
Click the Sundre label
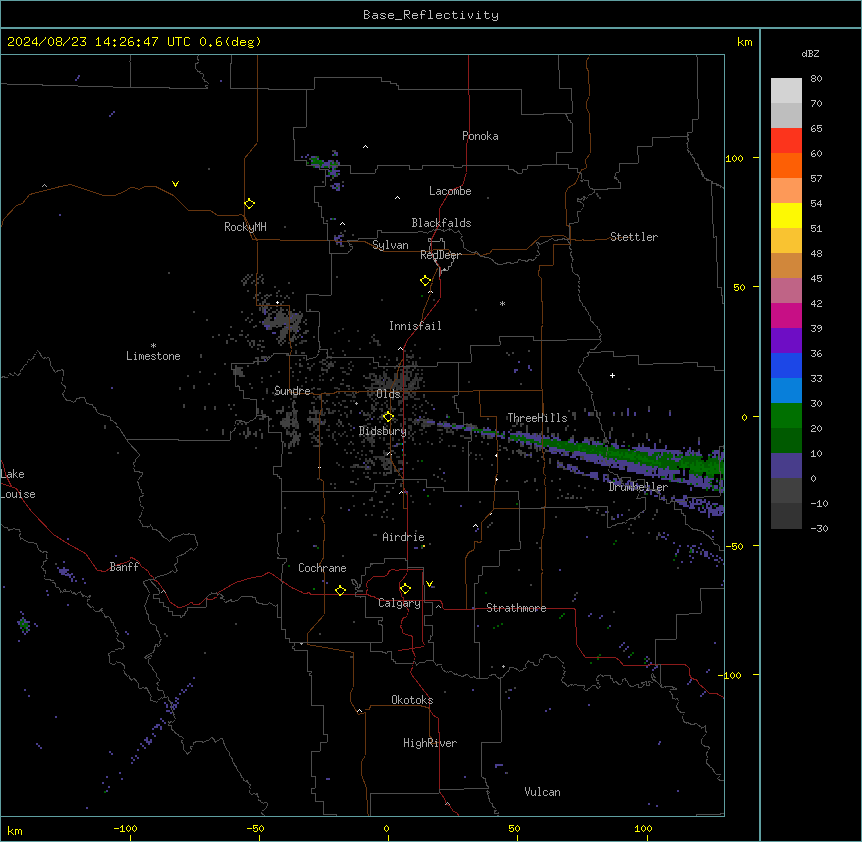(x=292, y=391)
